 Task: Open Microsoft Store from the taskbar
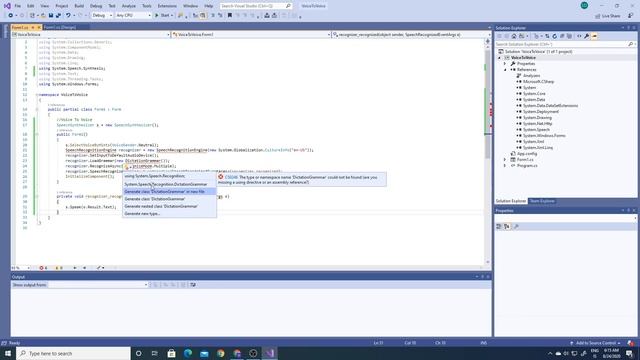pos(171,353)
